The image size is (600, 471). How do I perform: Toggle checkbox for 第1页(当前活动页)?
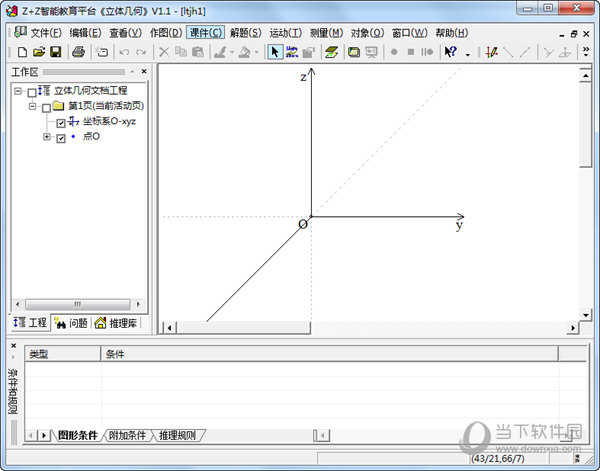tap(46, 108)
